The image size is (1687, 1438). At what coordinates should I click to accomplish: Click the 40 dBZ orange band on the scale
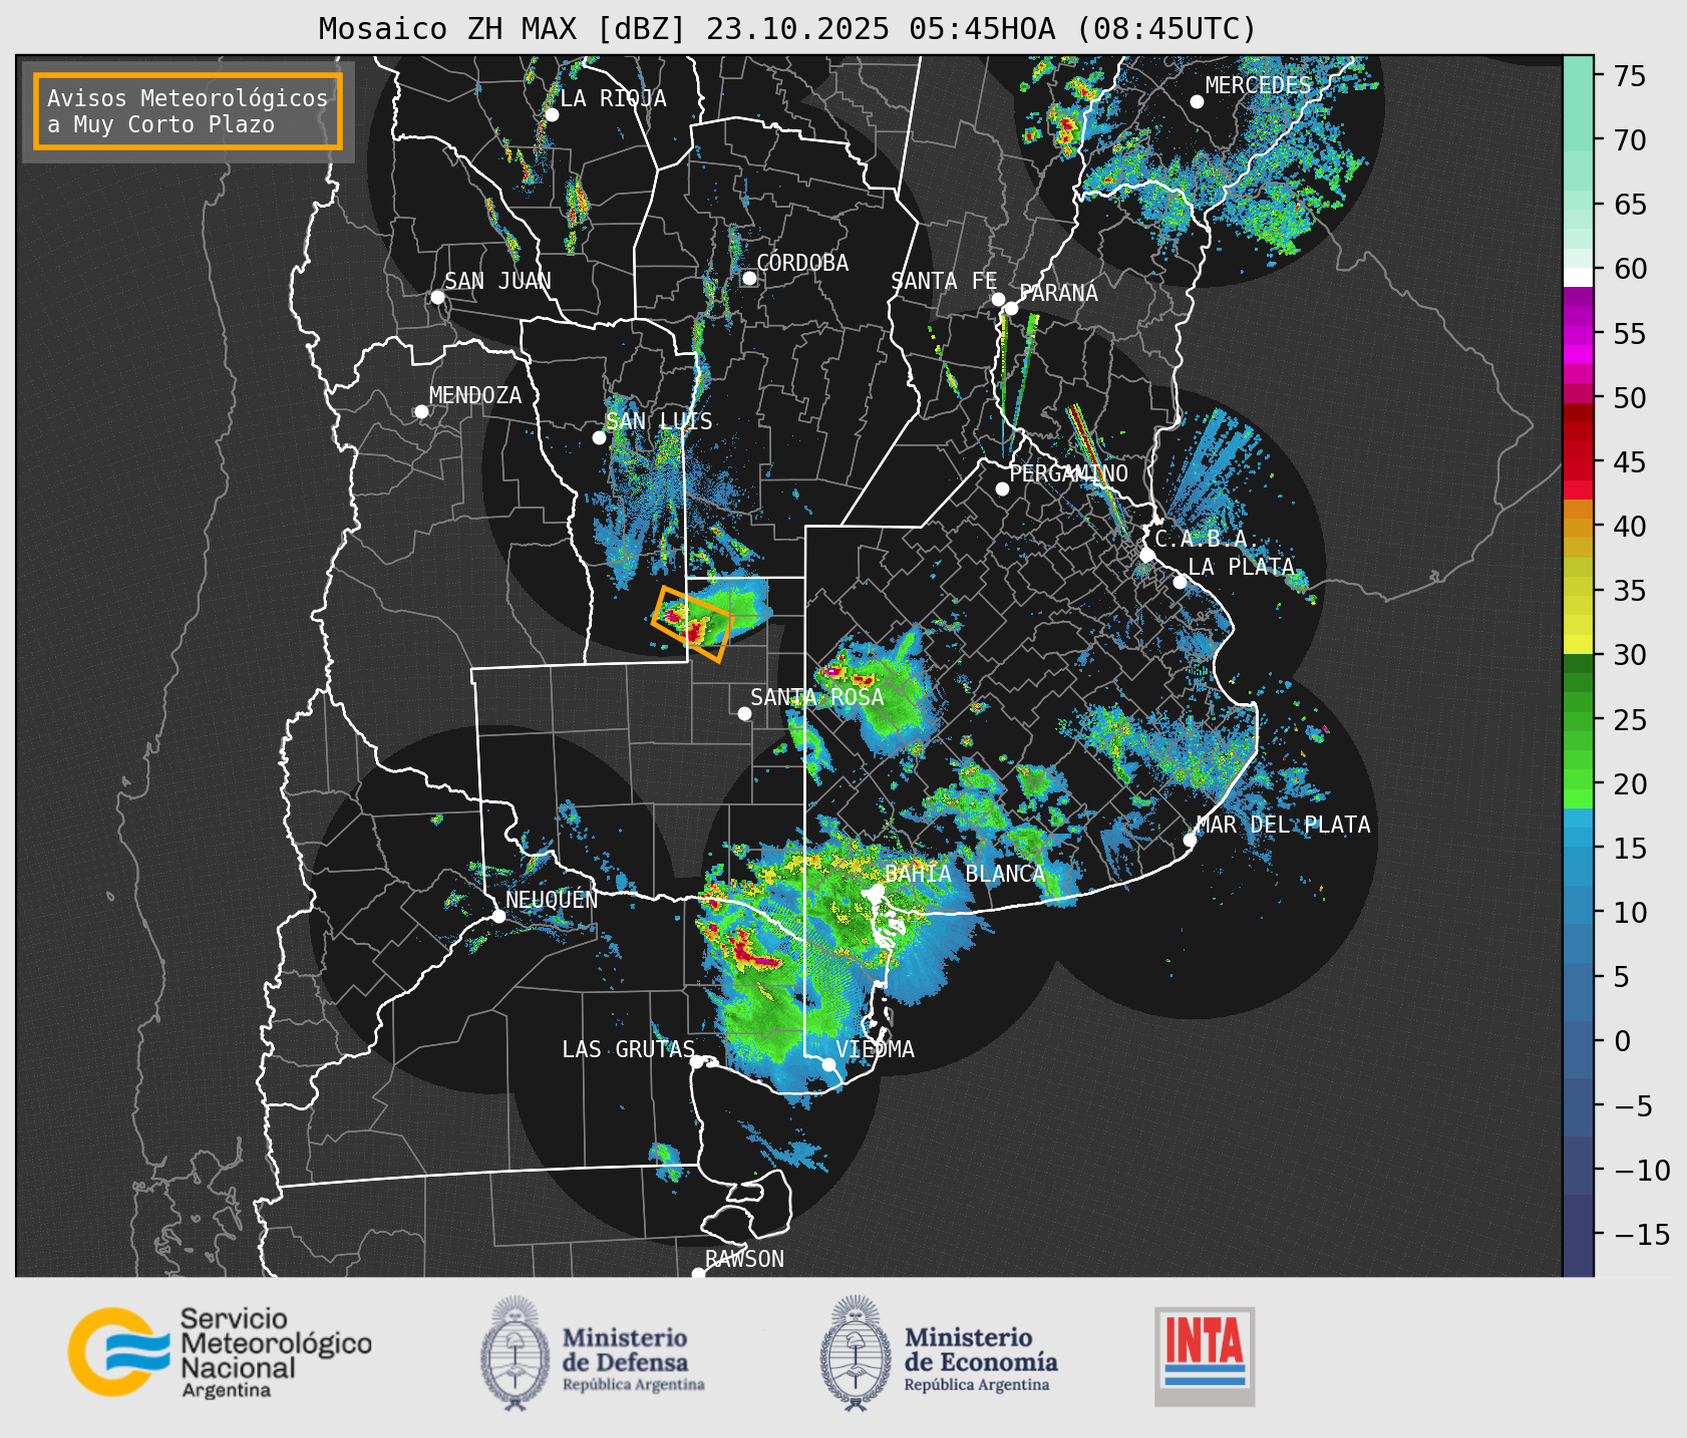(x=1578, y=527)
